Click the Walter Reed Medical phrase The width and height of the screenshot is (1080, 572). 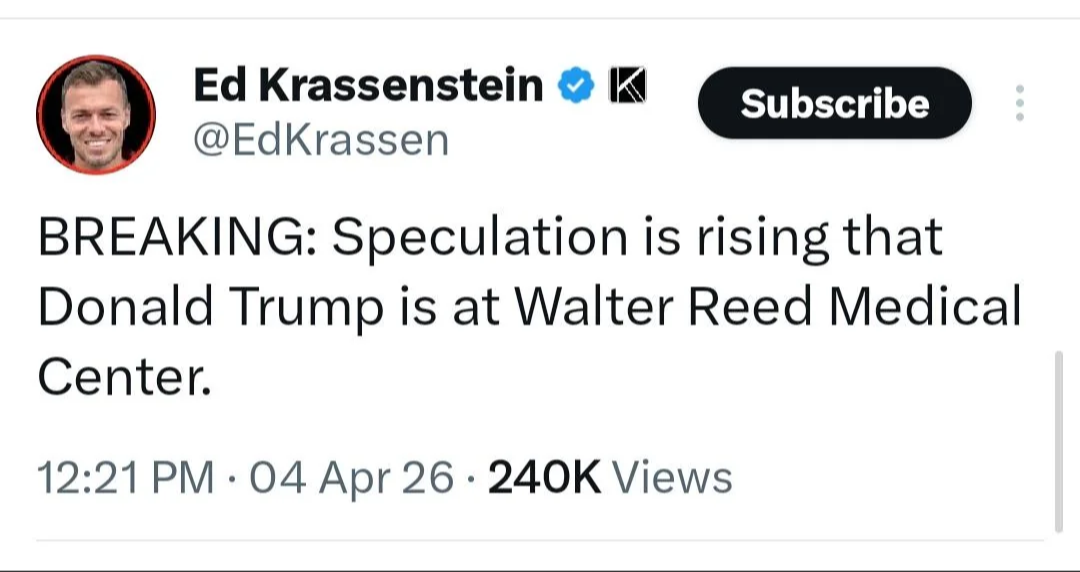[767, 308]
